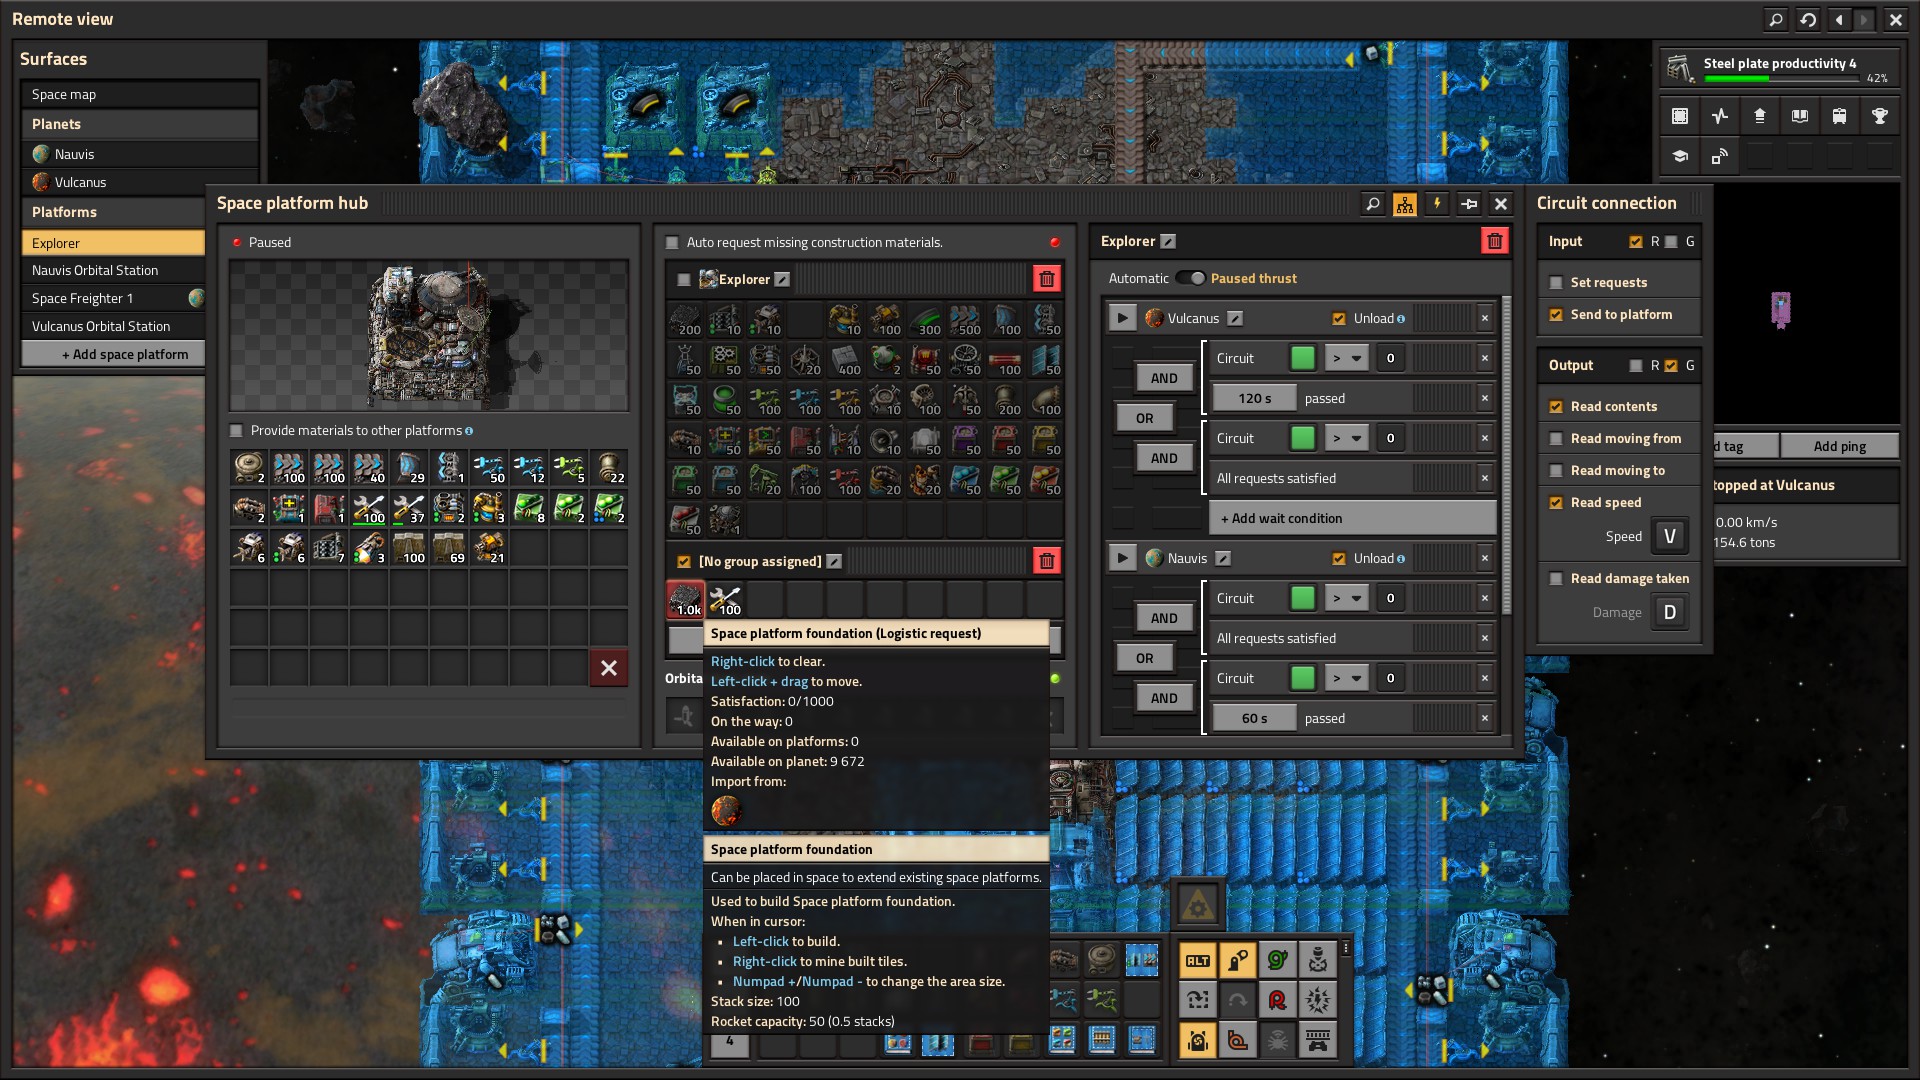Delete the Explorer schedule with the red trash icon
This screenshot has width=1920, height=1080.
(1494, 241)
